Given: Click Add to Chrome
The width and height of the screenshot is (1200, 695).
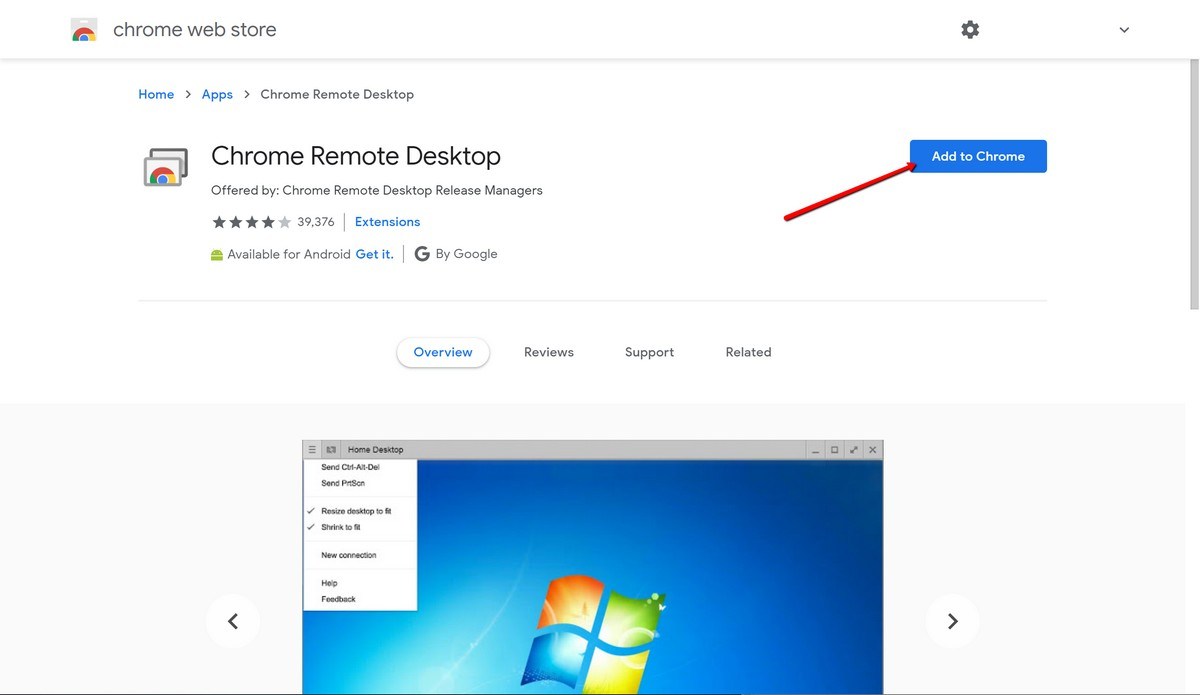Looking at the screenshot, I should click(x=977, y=156).
